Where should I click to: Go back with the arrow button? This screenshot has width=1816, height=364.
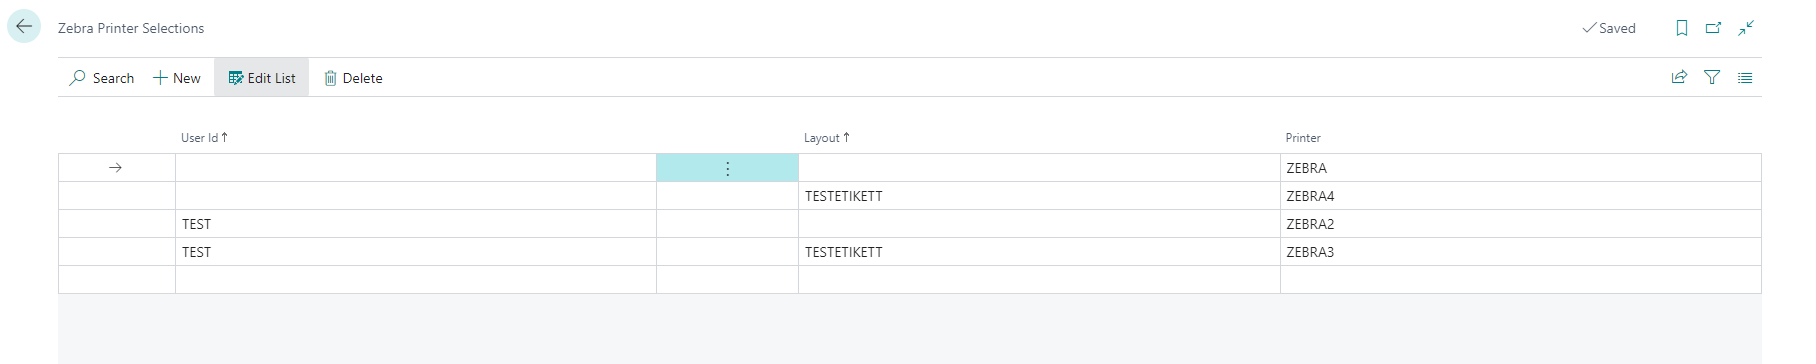[x=24, y=27]
